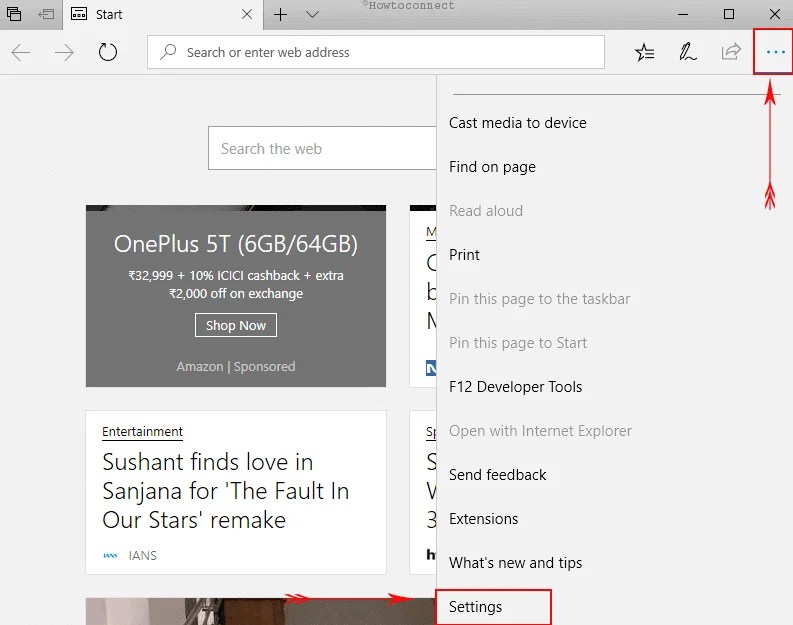Viewport: 793px width, 625px height.
Task: Minimize the Edge window
Action: (683, 14)
